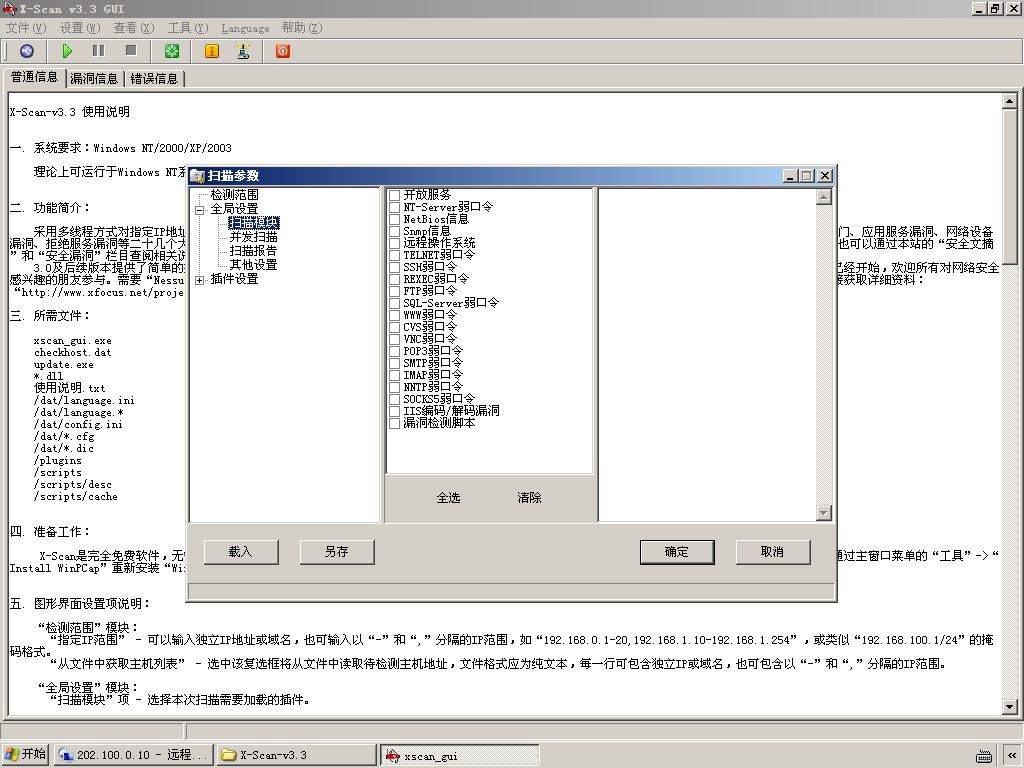Open the 查看(X) menu

(133, 28)
